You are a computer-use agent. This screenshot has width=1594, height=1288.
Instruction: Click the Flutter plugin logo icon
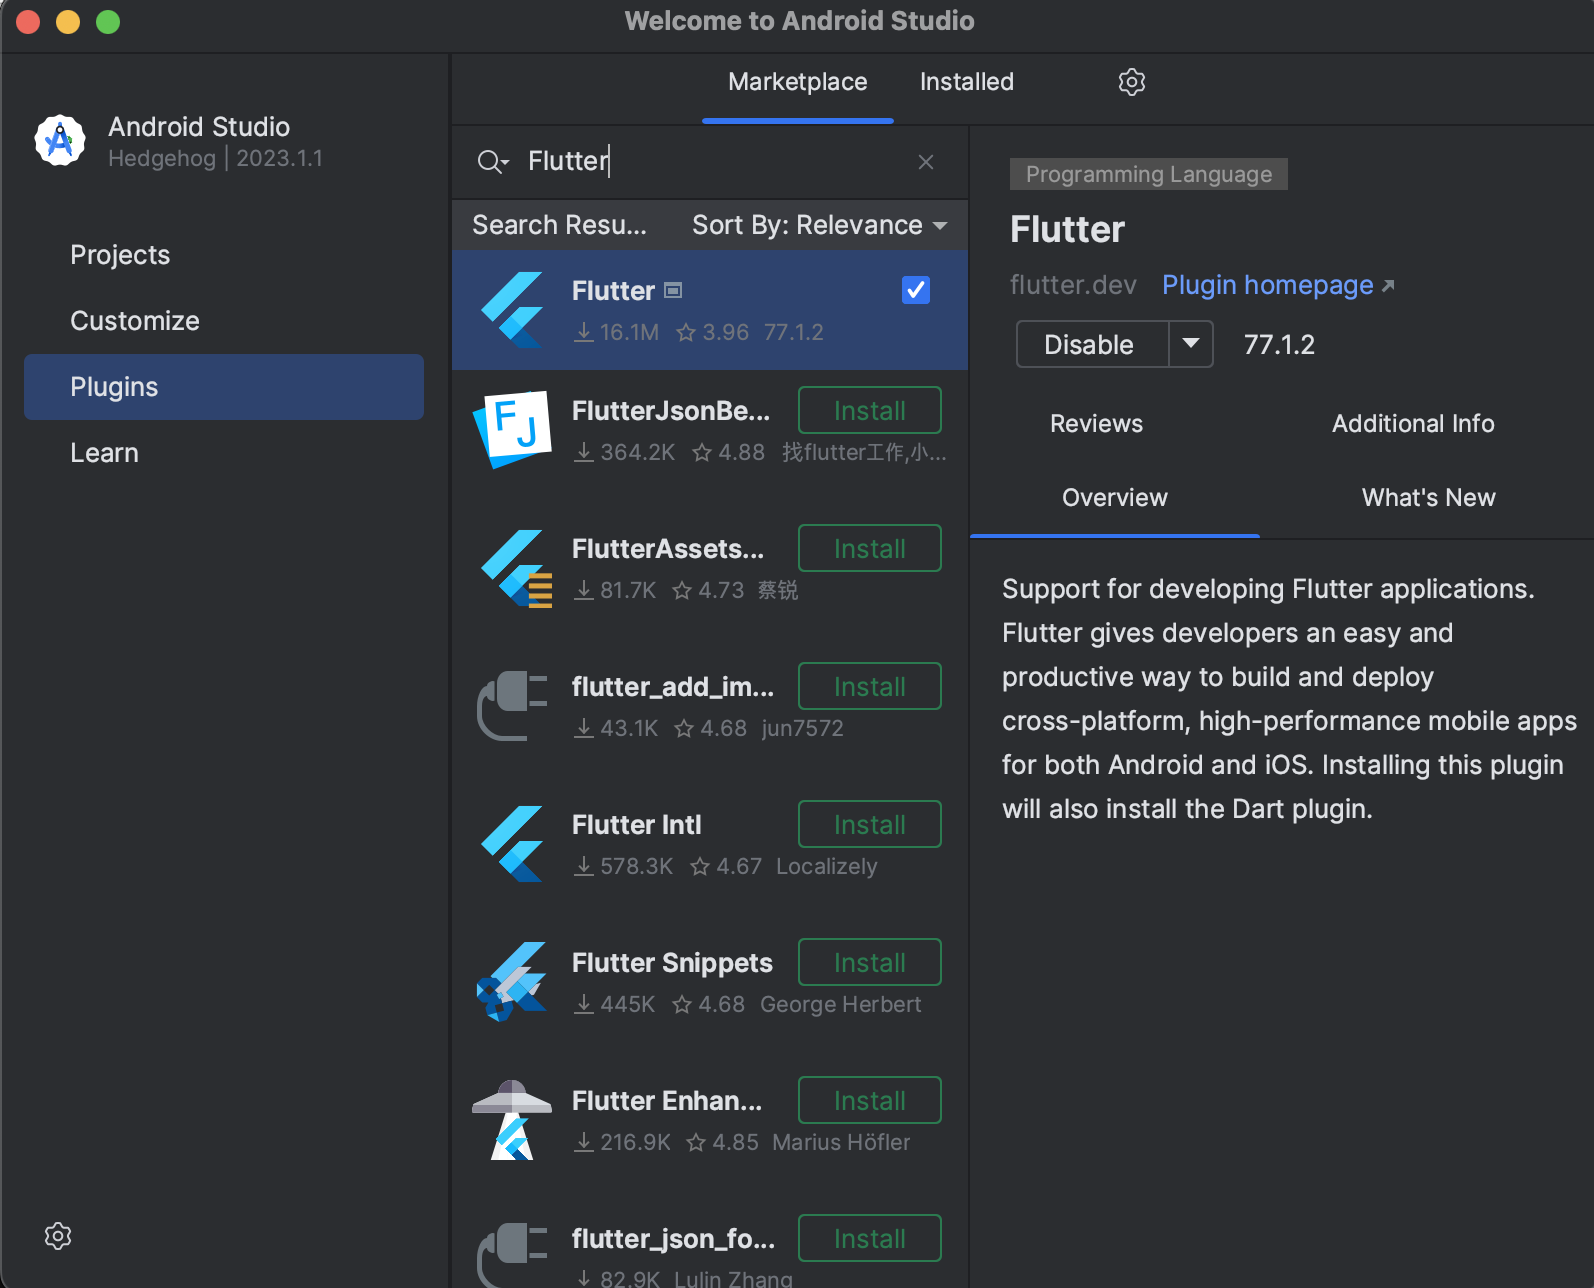pyautogui.click(x=514, y=310)
